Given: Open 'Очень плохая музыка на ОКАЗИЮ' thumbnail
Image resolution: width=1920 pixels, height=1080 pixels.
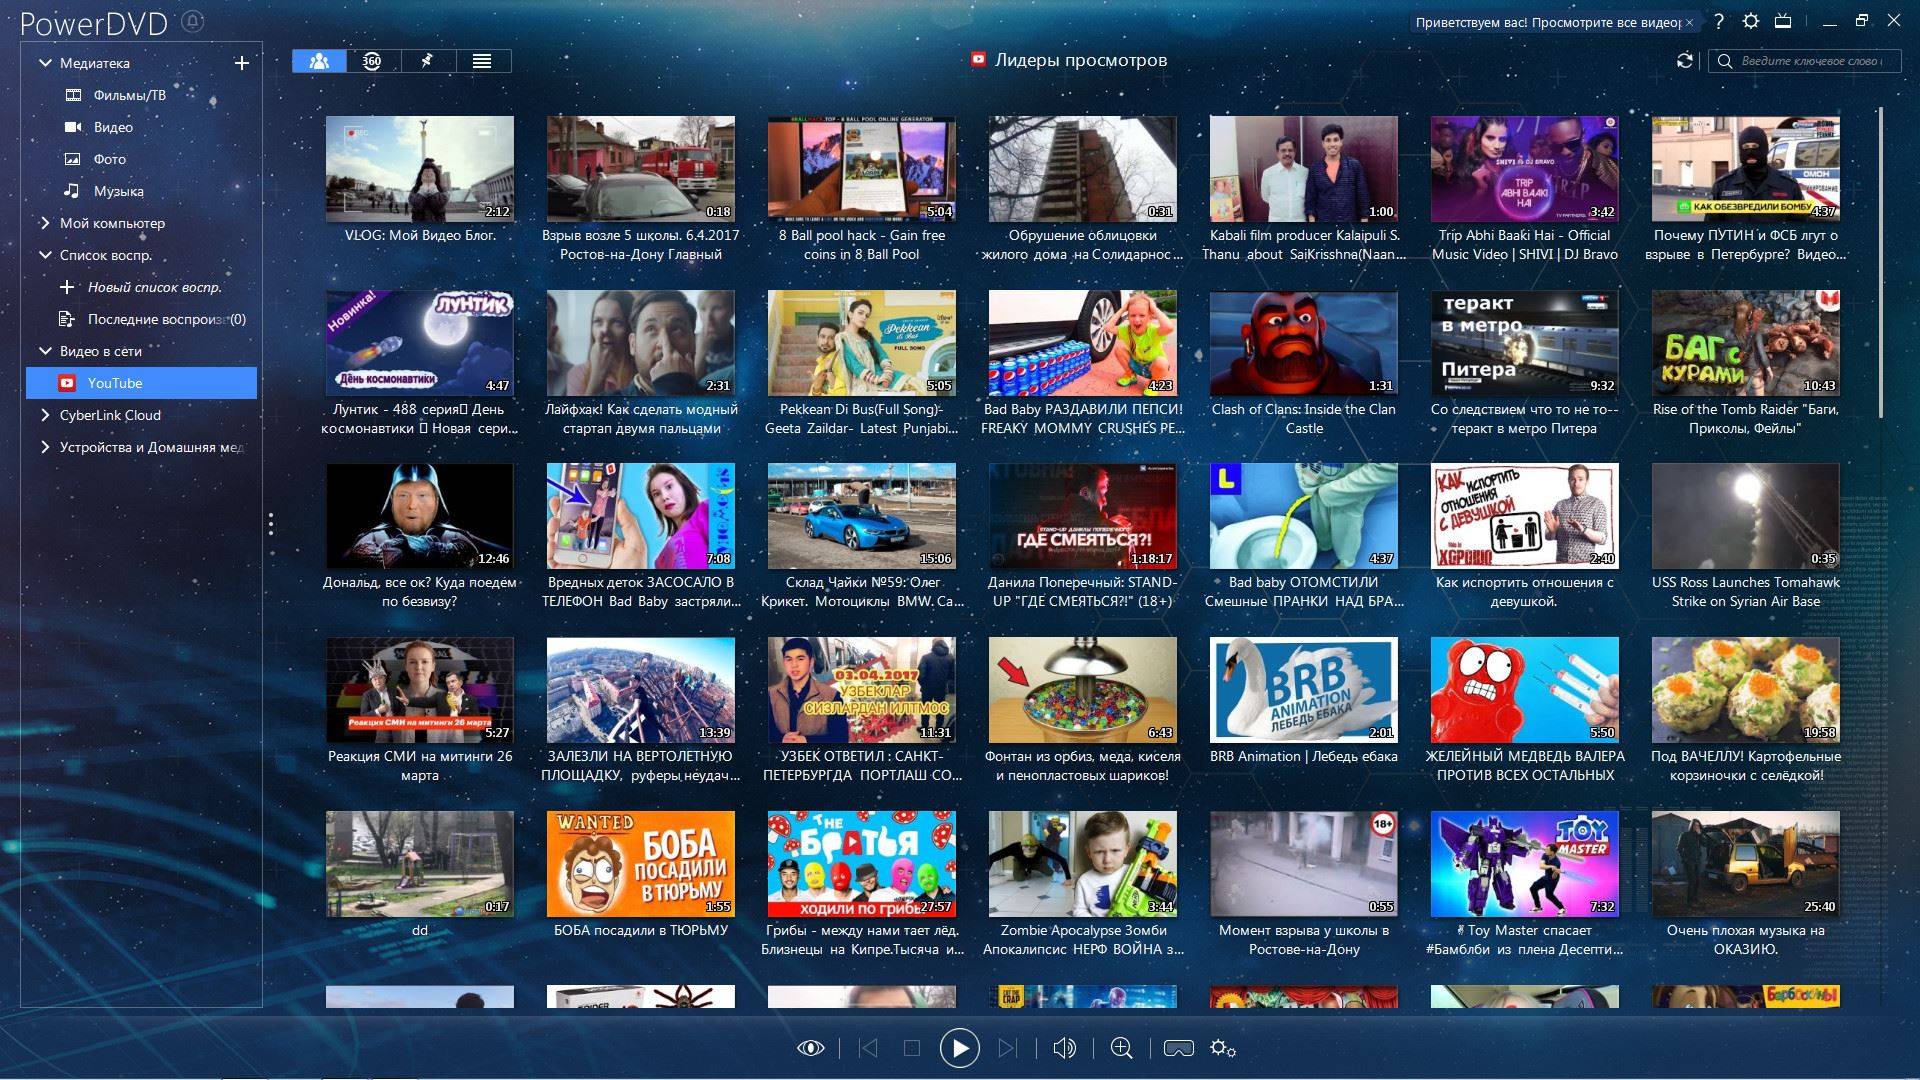Looking at the screenshot, I should point(1746,864).
